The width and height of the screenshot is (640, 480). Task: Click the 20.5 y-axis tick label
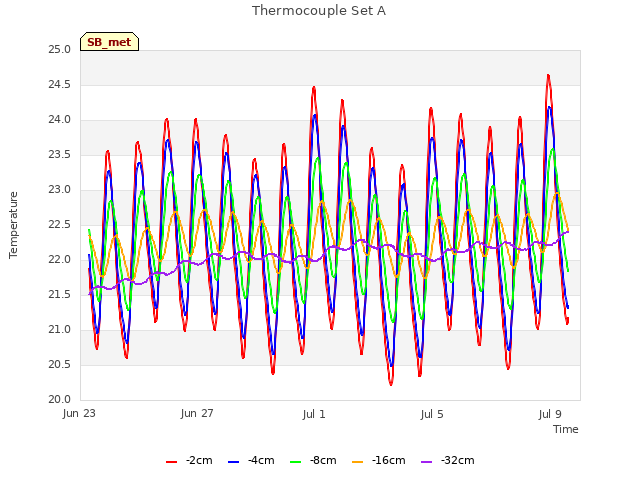click(x=60, y=364)
